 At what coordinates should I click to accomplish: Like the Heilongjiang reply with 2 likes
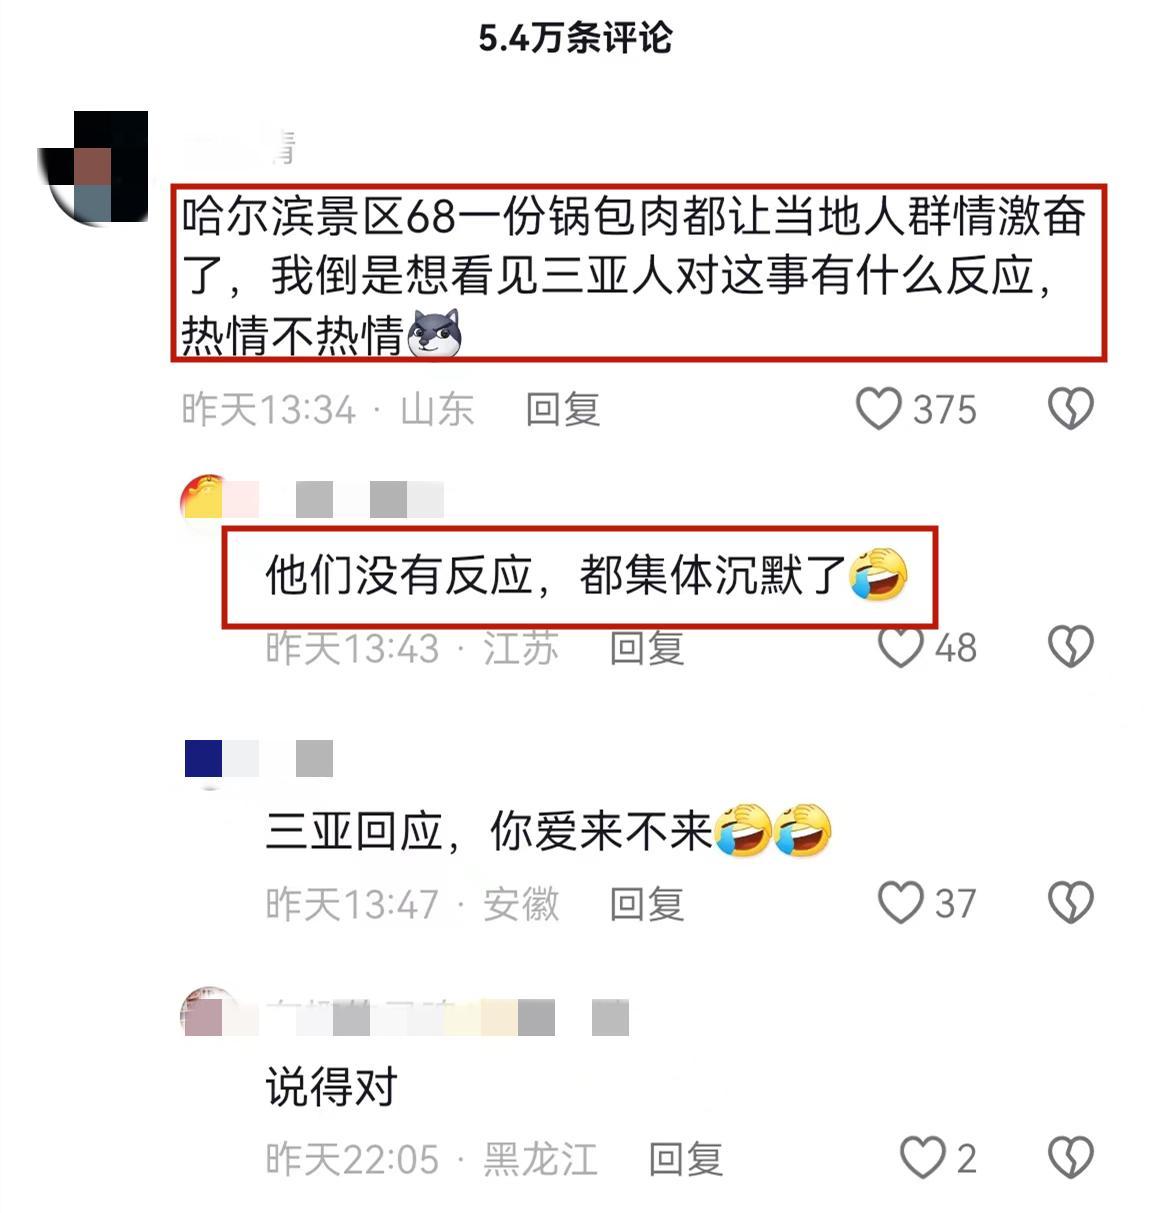pos(922,1158)
